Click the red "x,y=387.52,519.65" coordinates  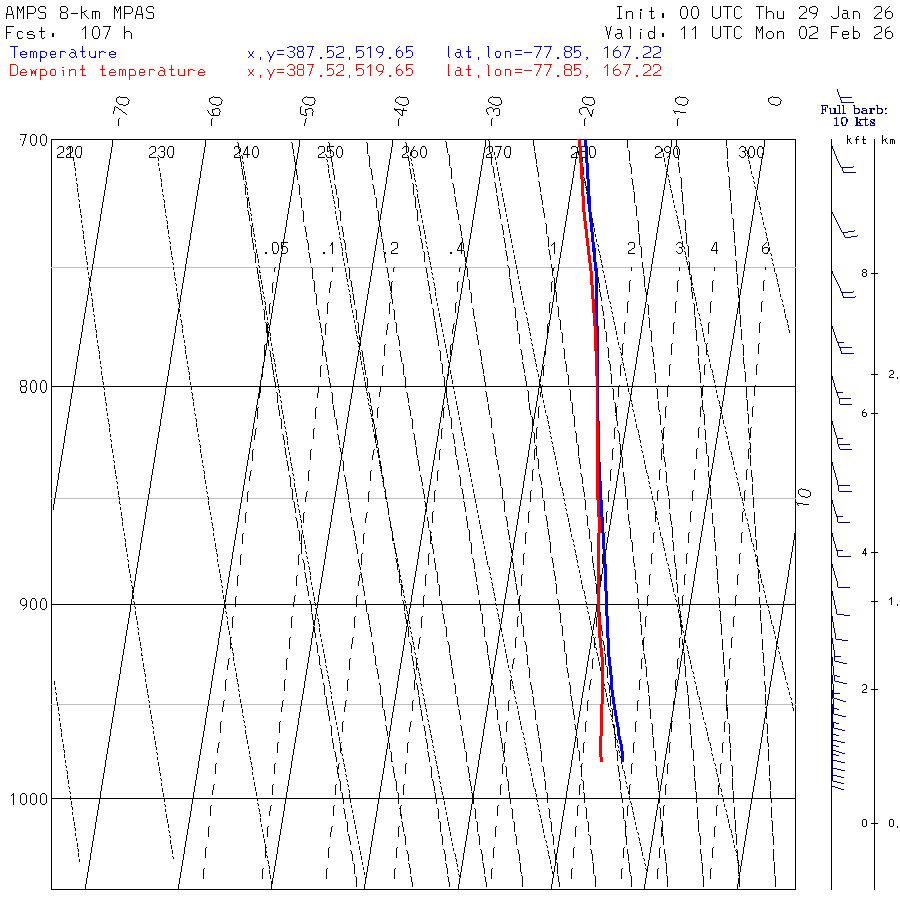pos(331,71)
